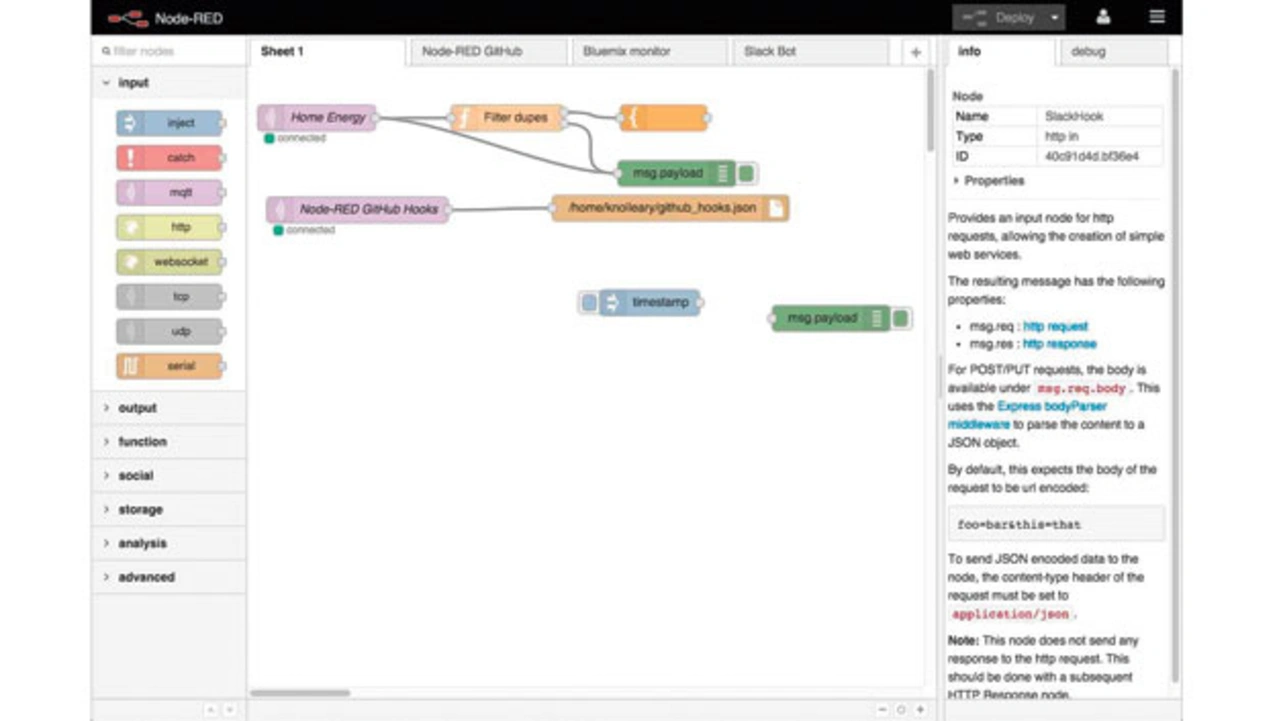Switch to the Node-RED GitHub tab

487,52
